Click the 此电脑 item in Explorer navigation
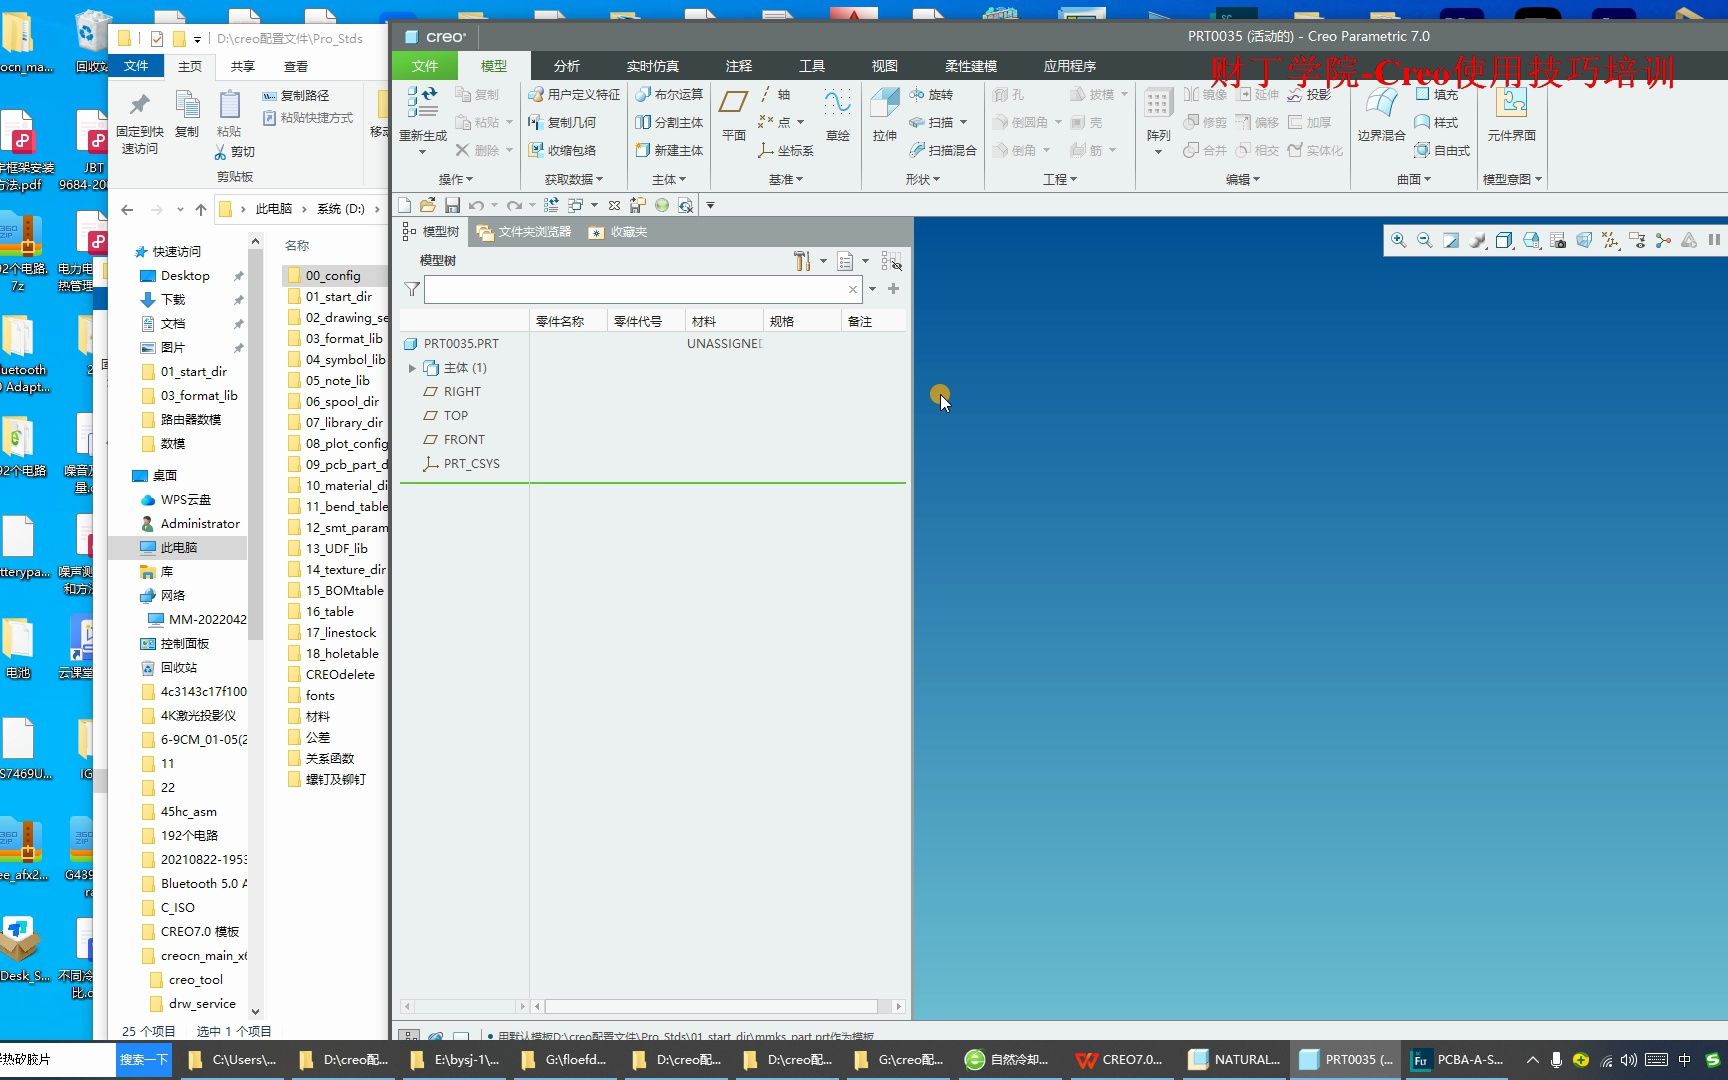 179,547
